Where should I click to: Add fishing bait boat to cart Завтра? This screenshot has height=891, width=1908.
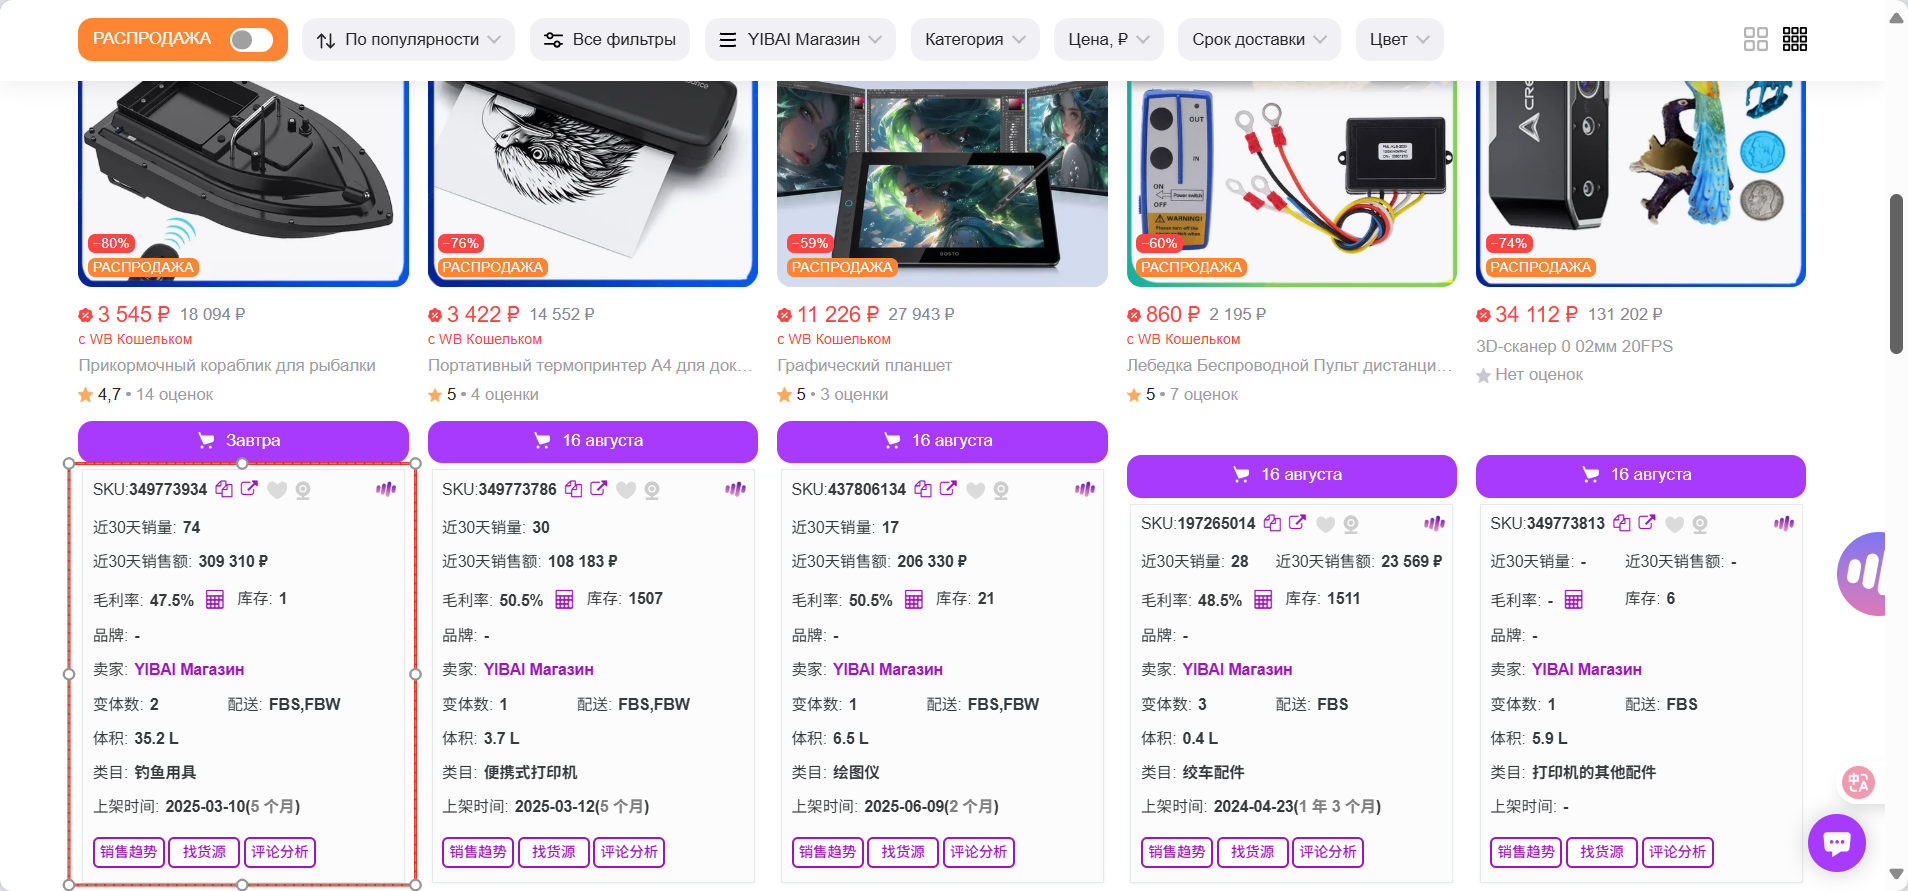pyautogui.click(x=243, y=441)
